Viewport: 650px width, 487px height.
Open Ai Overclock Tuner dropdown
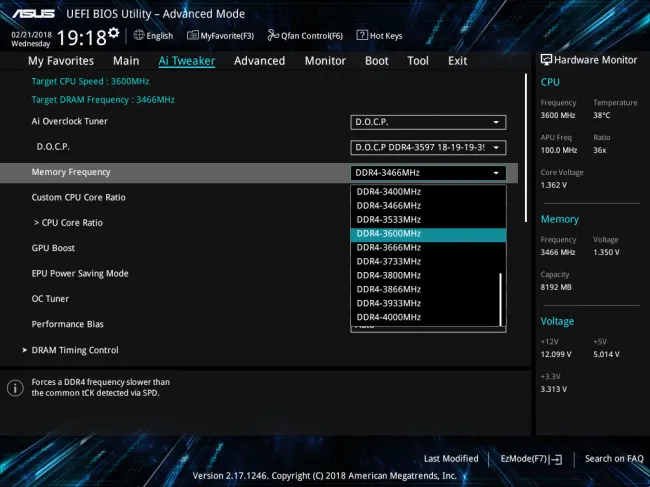428,122
